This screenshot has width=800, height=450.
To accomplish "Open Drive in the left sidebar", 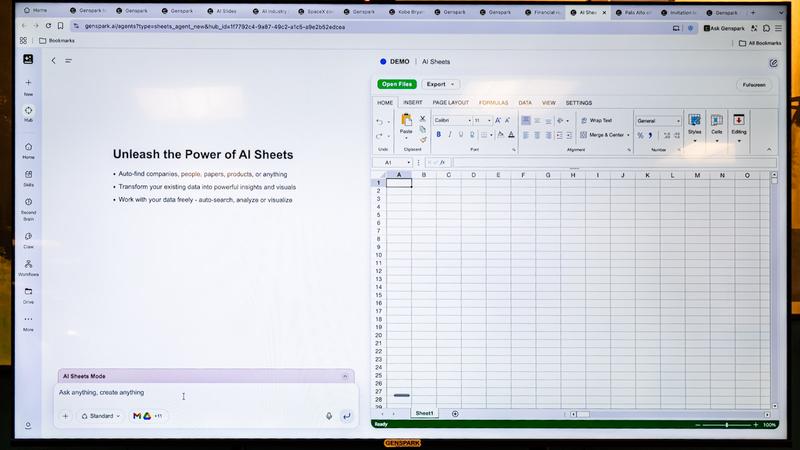I will click(28, 295).
